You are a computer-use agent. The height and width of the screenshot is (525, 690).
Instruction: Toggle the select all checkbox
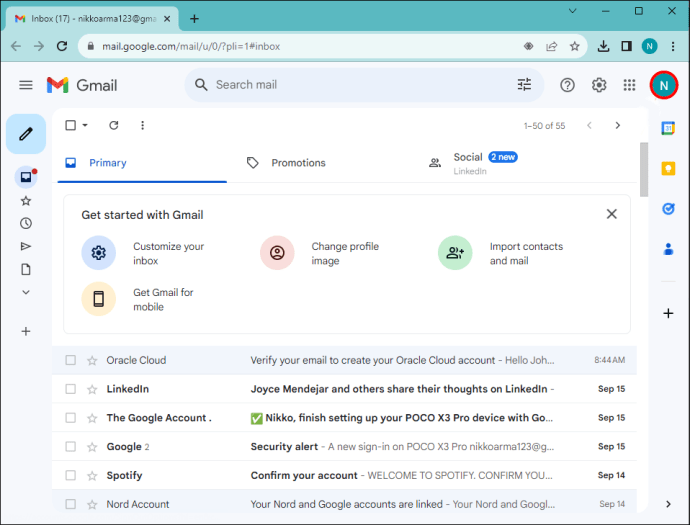(x=70, y=125)
